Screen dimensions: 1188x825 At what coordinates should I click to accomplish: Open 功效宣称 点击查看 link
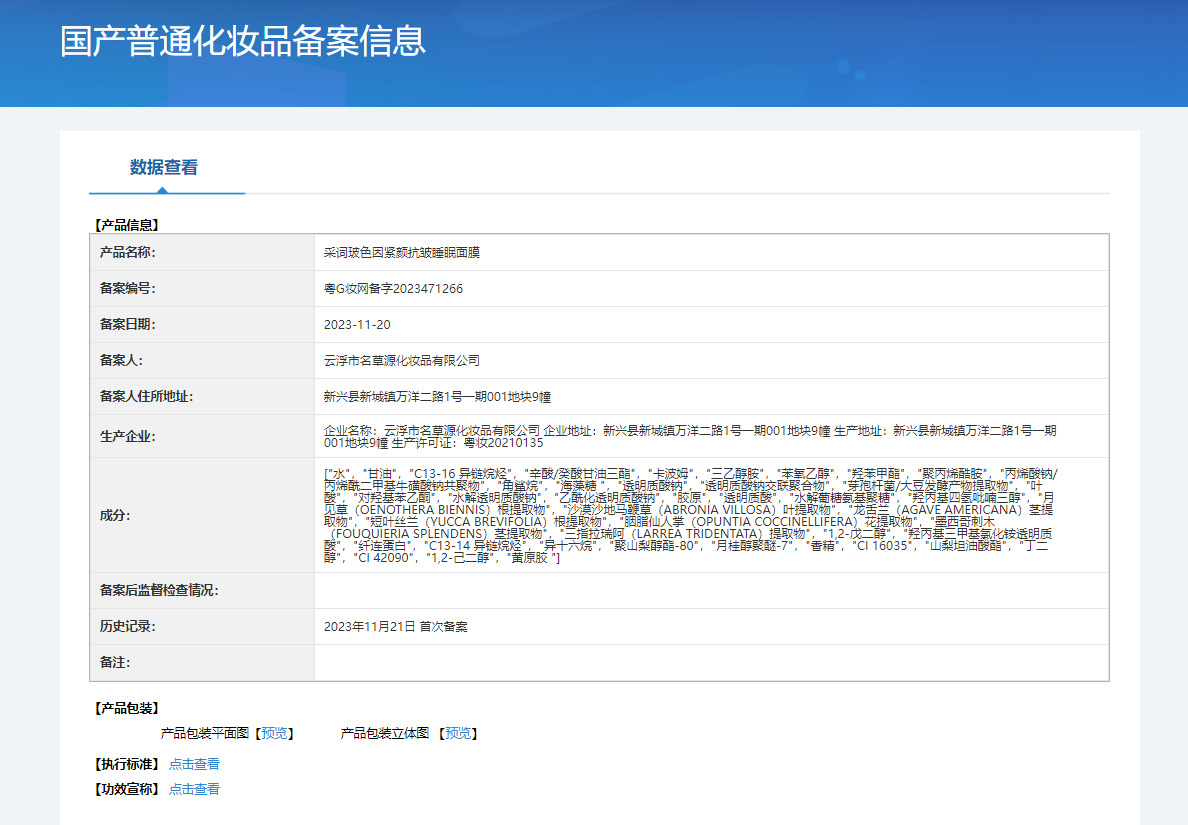point(194,789)
